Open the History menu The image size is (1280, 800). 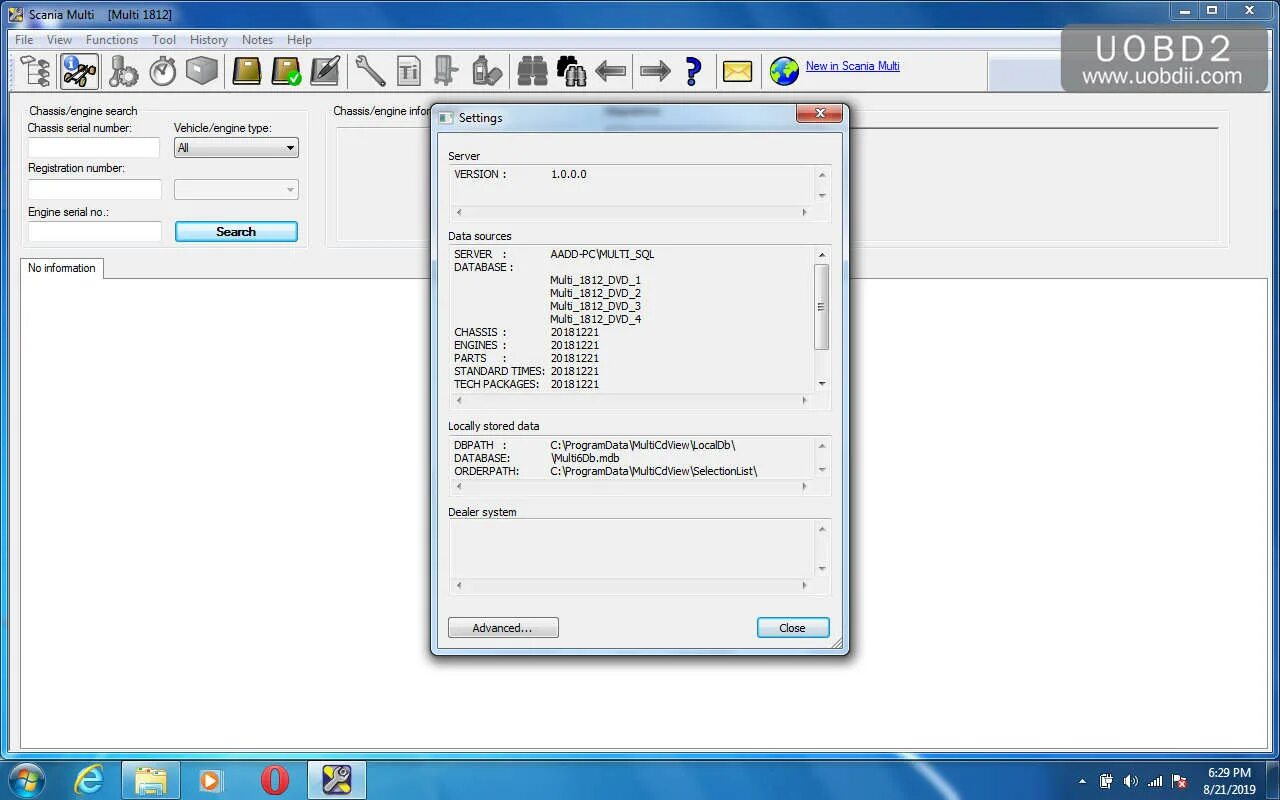208,40
